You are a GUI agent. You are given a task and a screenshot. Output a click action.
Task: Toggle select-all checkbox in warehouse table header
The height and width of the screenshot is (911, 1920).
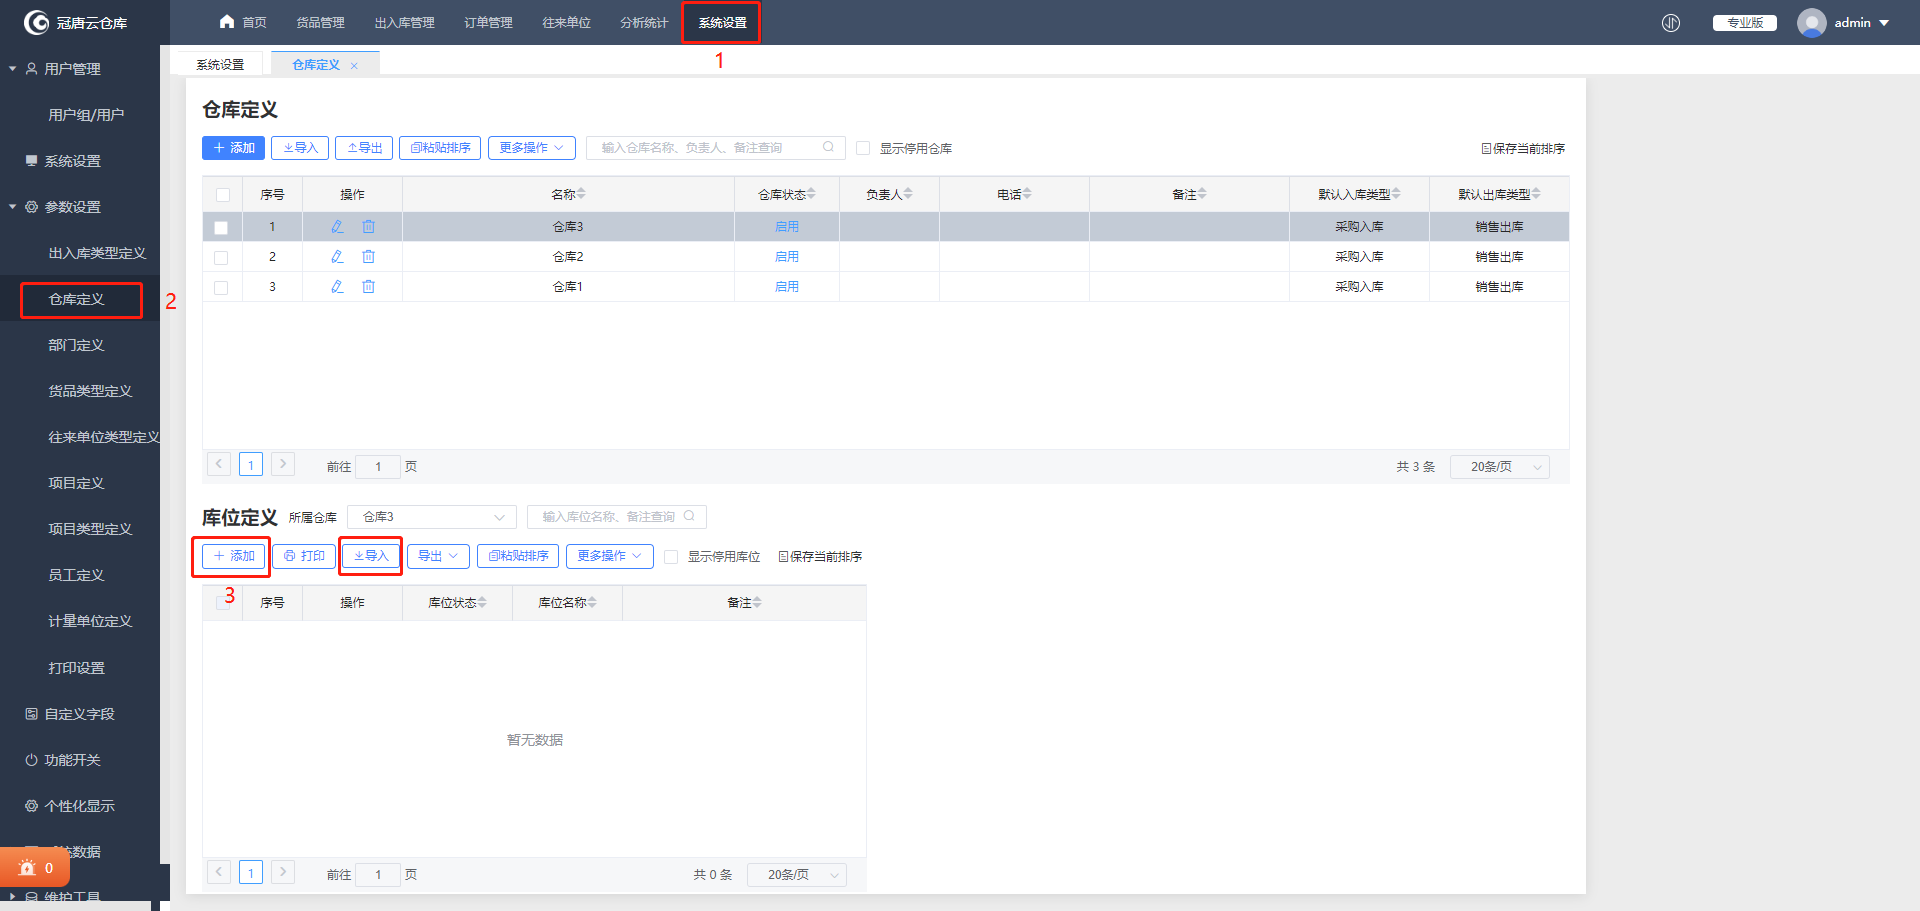tap(223, 195)
